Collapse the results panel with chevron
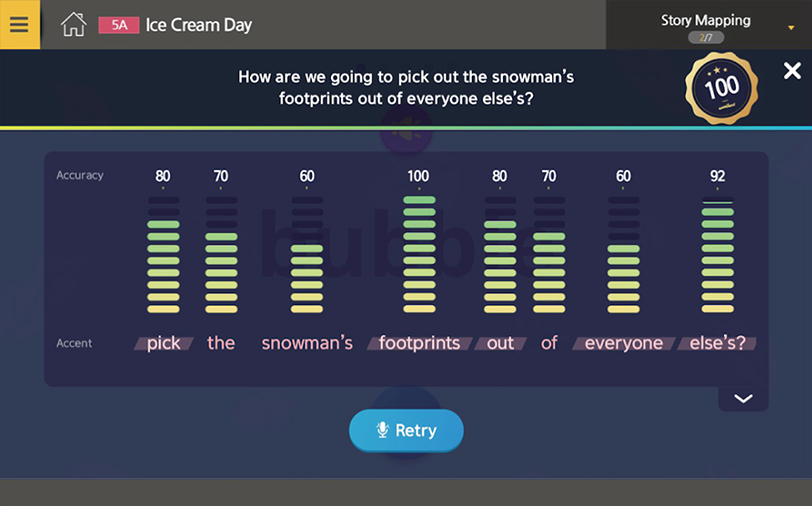Screen dimensions: 812x506 tap(743, 398)
